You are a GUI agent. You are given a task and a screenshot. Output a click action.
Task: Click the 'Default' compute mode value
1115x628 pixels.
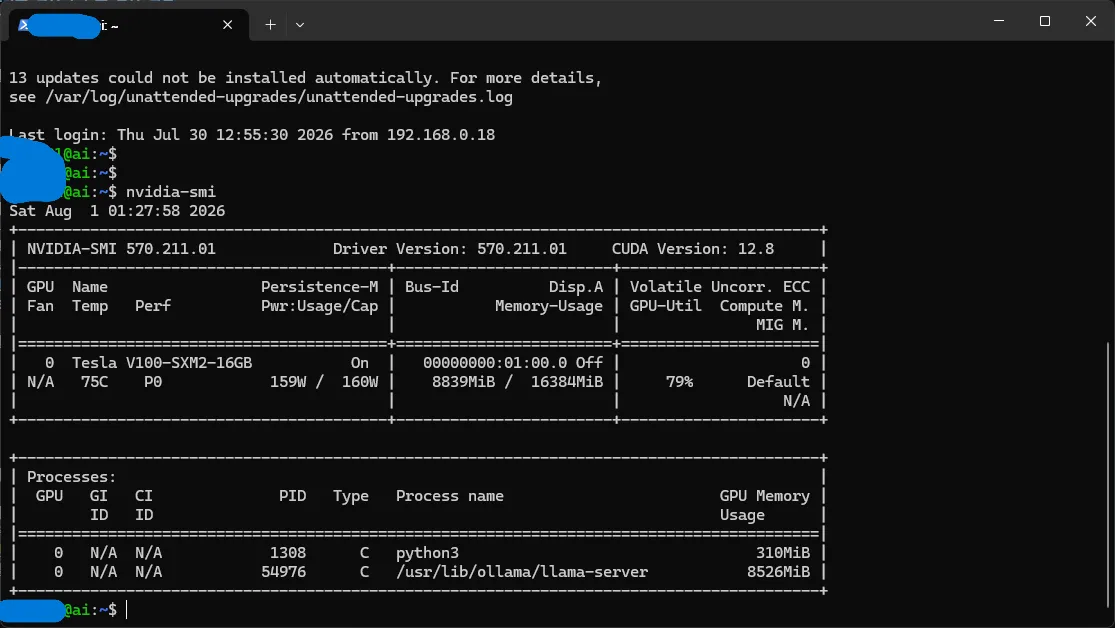tap(778, 382)
